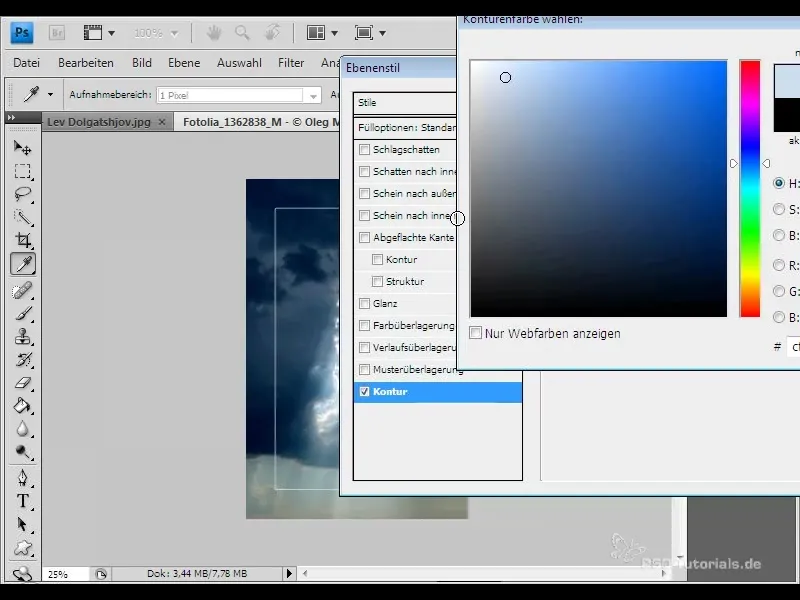The width and height of the screenshot is (800, 600).
Task: Select the Zoom magnifier in application bar
Action: 242,33
